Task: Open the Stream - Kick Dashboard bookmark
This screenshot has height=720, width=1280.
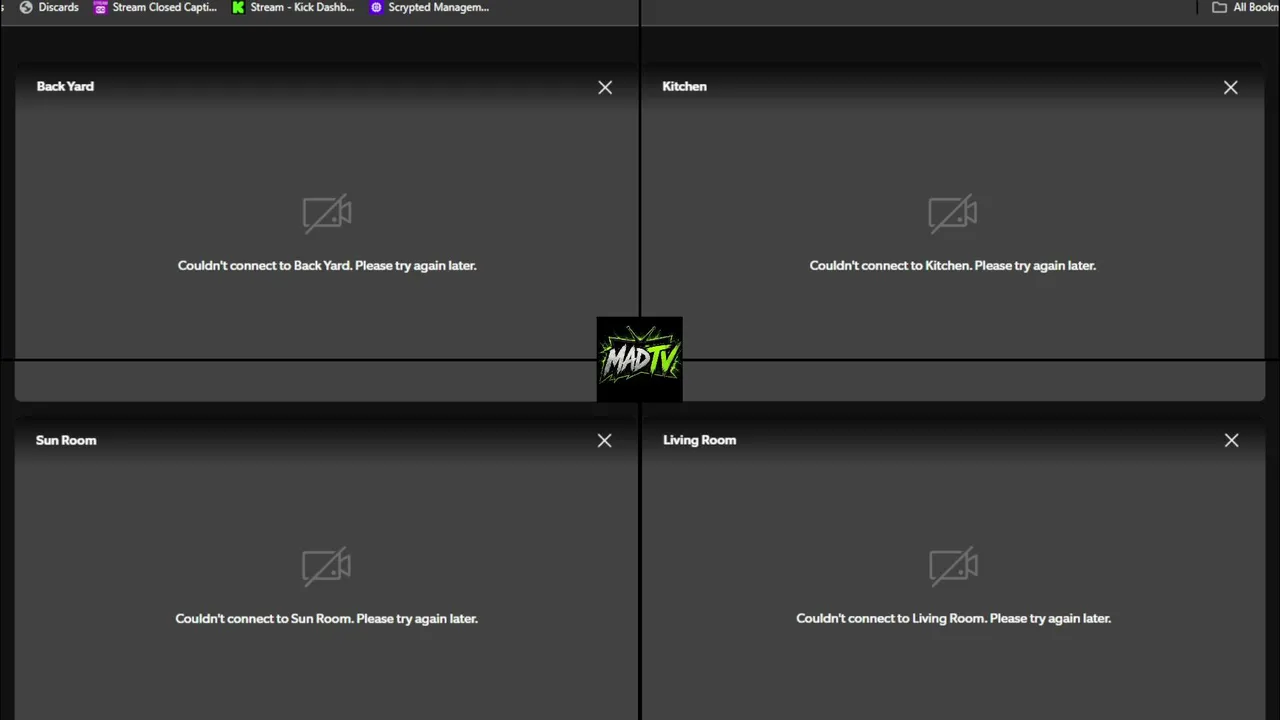Action: pyautogui.click(x=293, y=7)
